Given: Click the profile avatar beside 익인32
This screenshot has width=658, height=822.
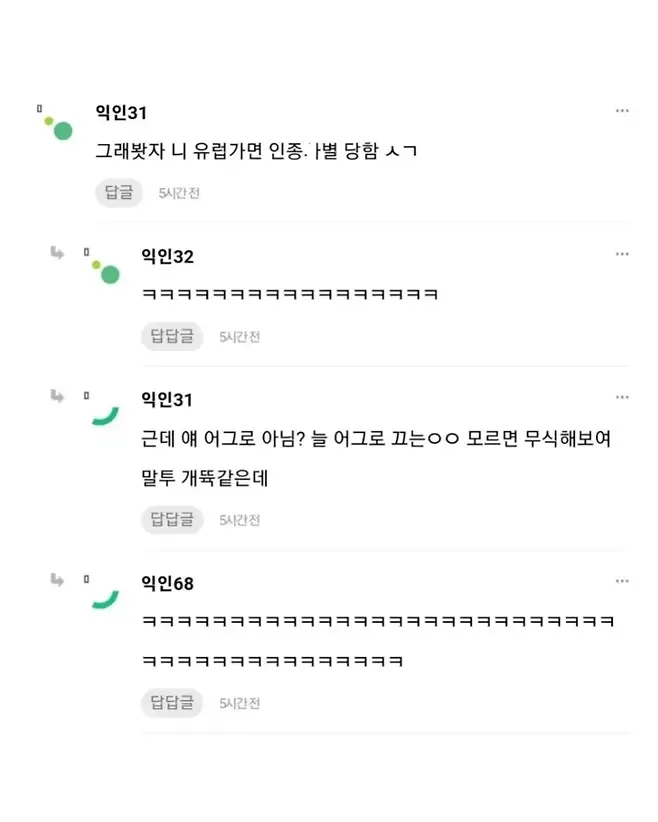Looking at the screenshot, I should click(104, 270).
